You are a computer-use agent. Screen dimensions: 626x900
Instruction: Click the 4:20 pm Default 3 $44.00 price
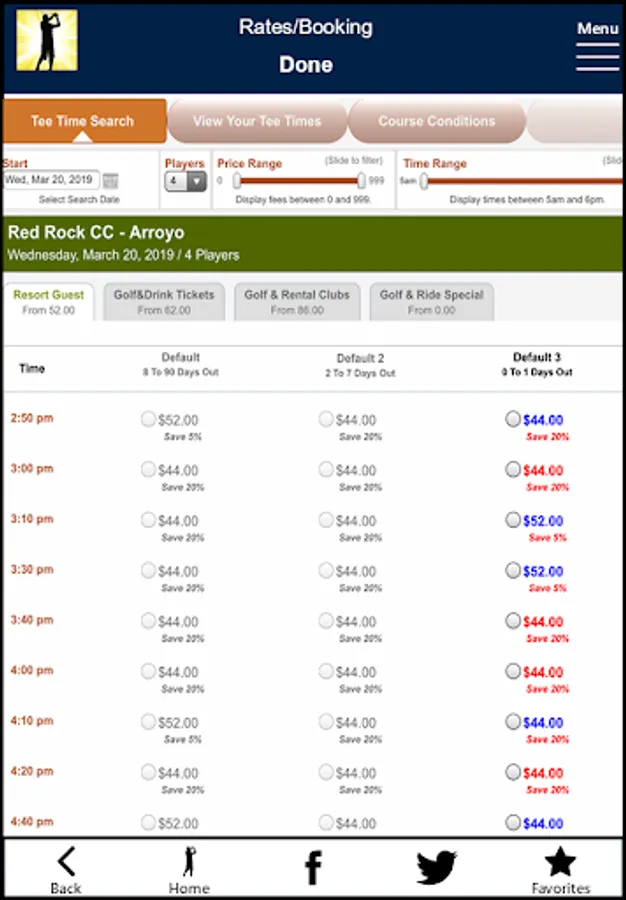543,773
